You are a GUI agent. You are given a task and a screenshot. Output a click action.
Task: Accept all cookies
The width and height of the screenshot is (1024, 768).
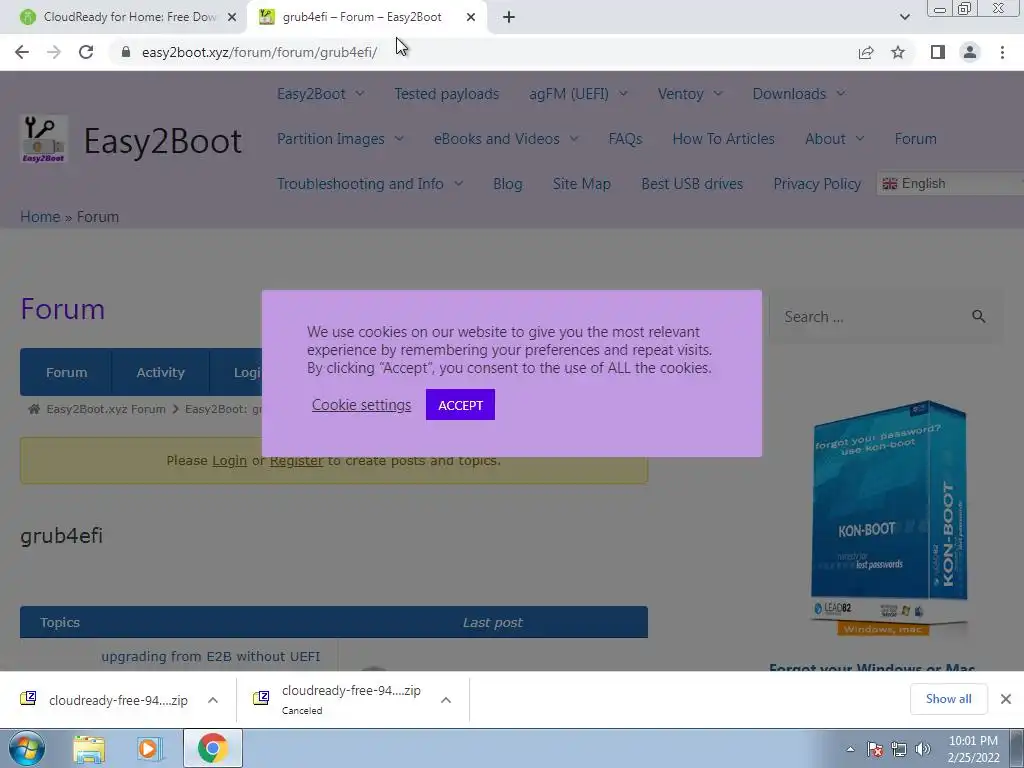(460, 405)
